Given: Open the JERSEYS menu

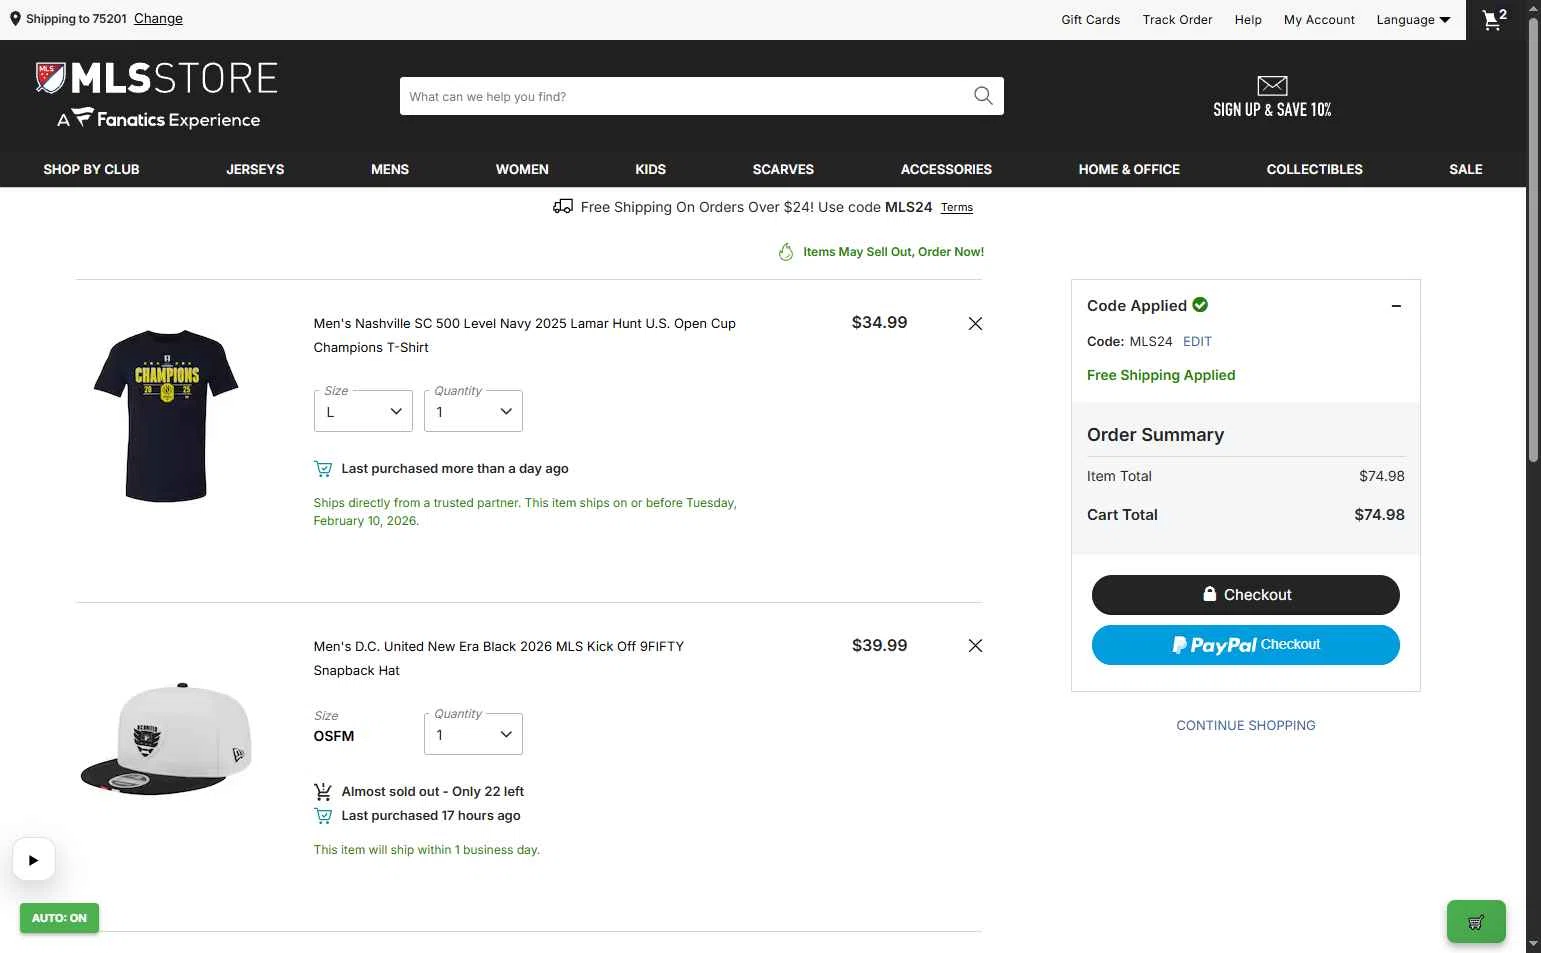Looking at the screenshot, I should [x=255, y=169].
